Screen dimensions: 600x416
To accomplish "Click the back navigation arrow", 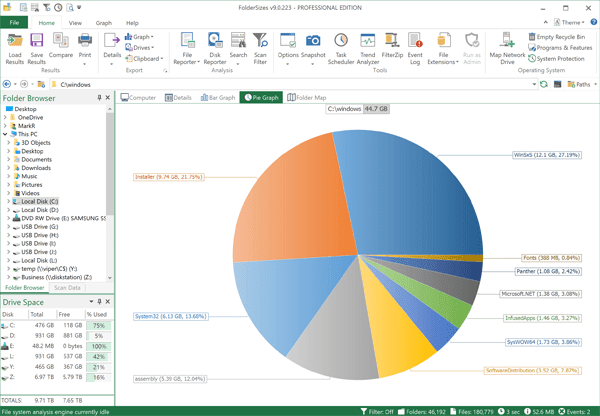I will pyautogui.click(x=7, y=84).
